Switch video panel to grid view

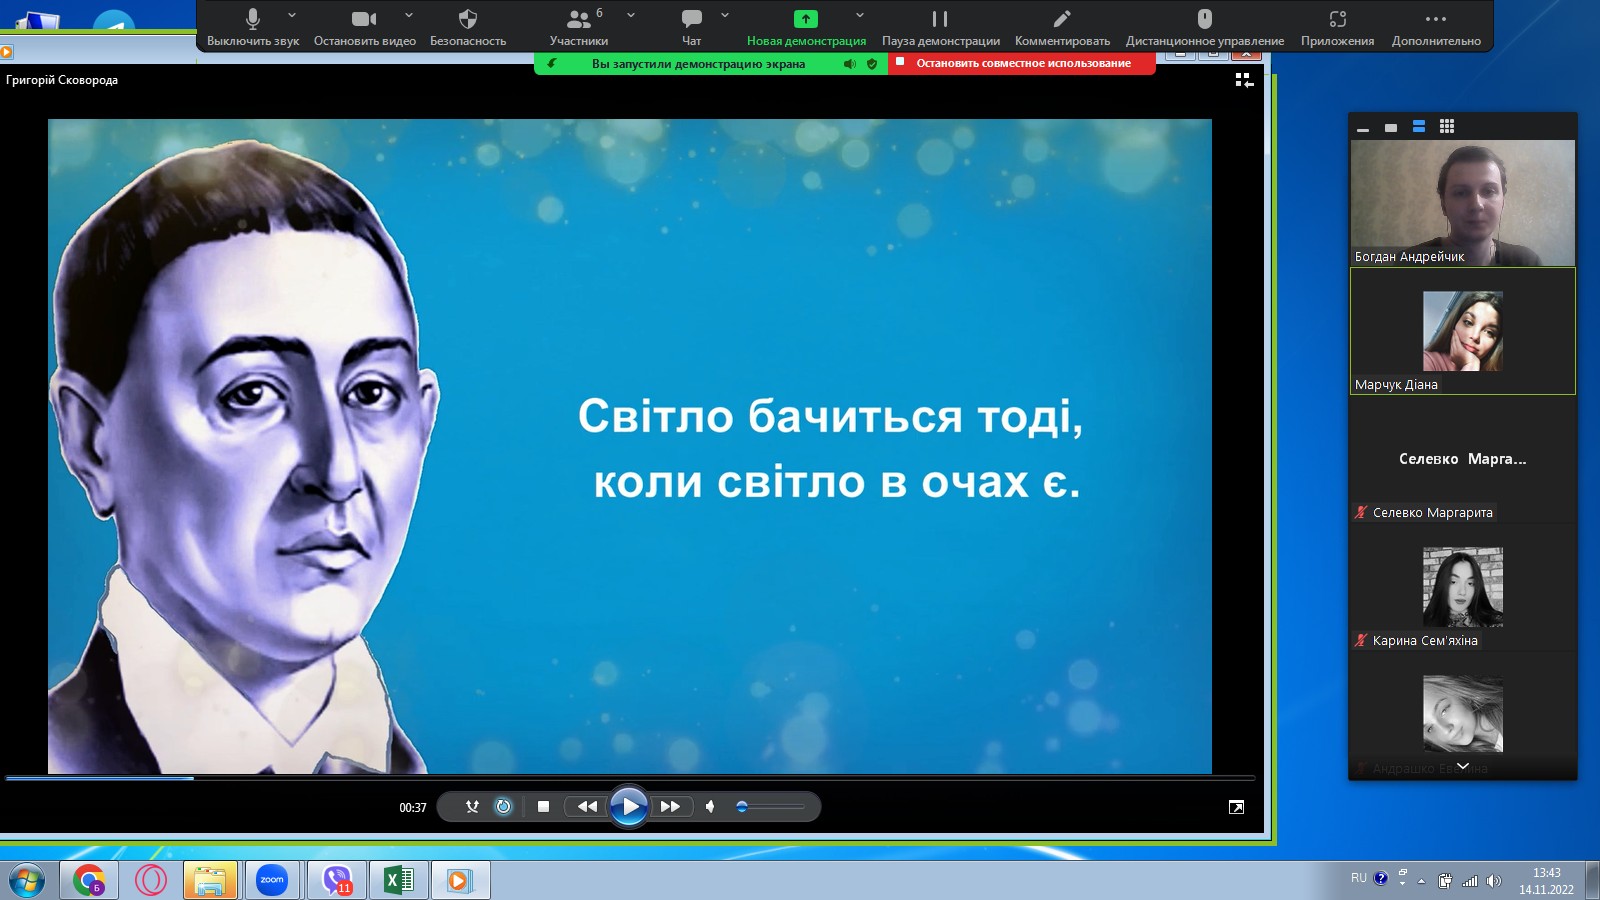1447,127
